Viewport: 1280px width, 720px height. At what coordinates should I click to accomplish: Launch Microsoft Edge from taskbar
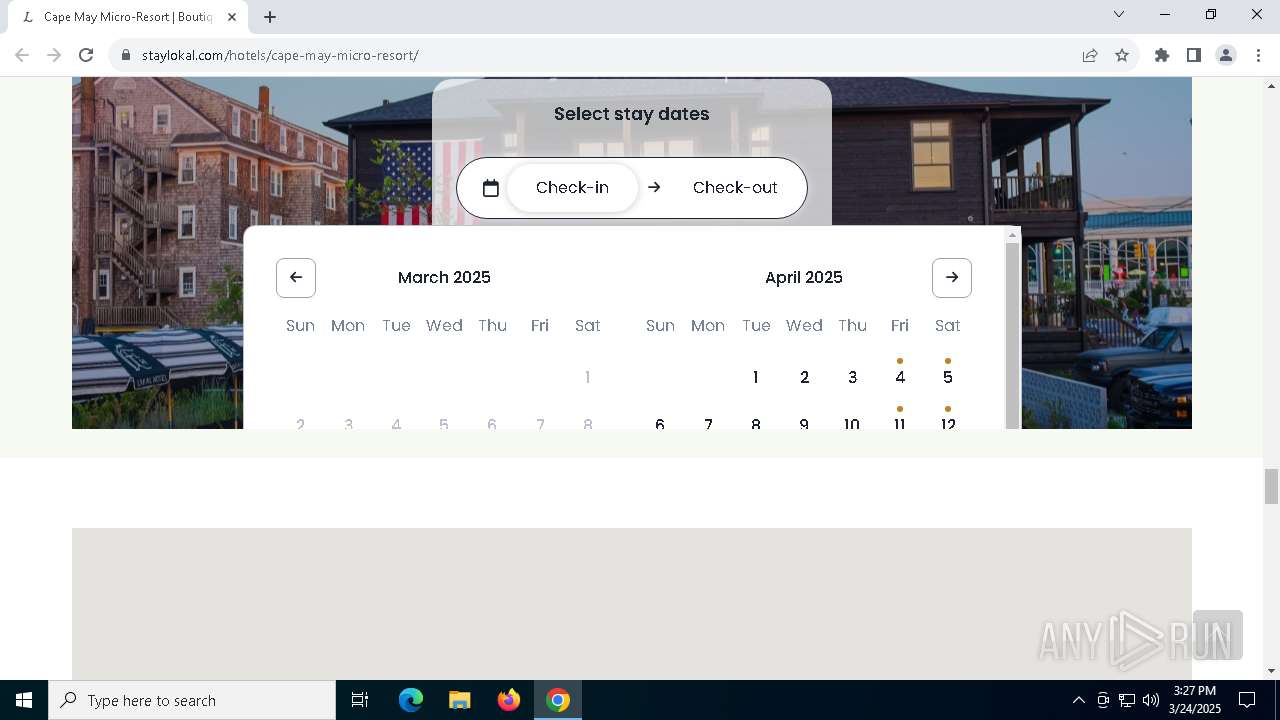(411, 700)
